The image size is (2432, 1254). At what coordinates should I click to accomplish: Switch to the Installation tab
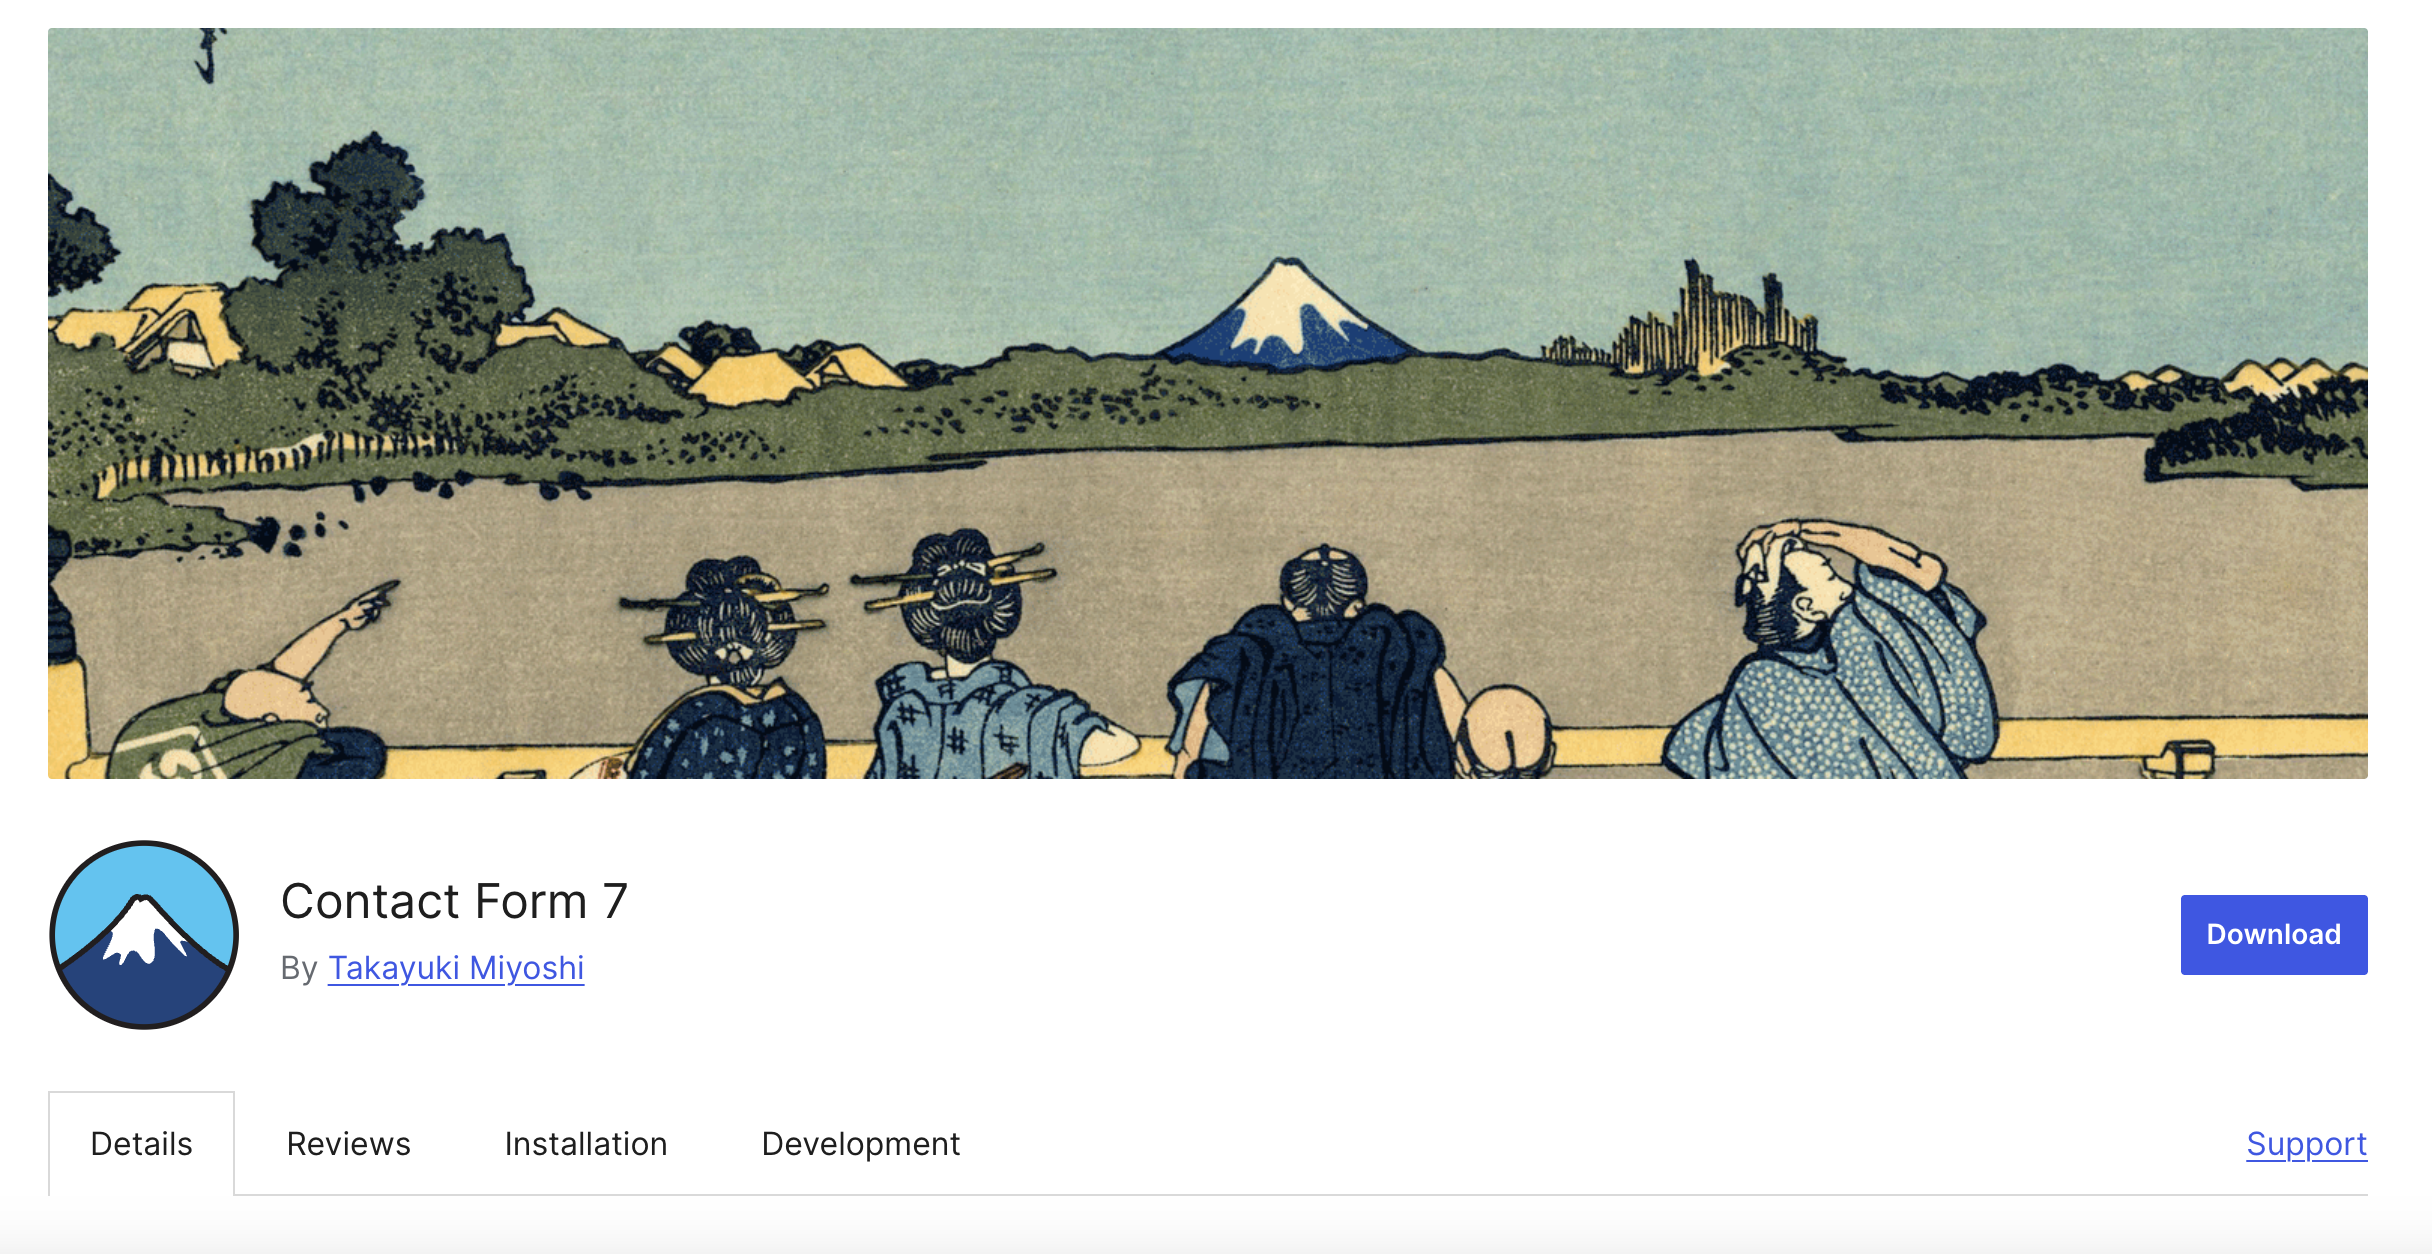[x=586, y=1144]
